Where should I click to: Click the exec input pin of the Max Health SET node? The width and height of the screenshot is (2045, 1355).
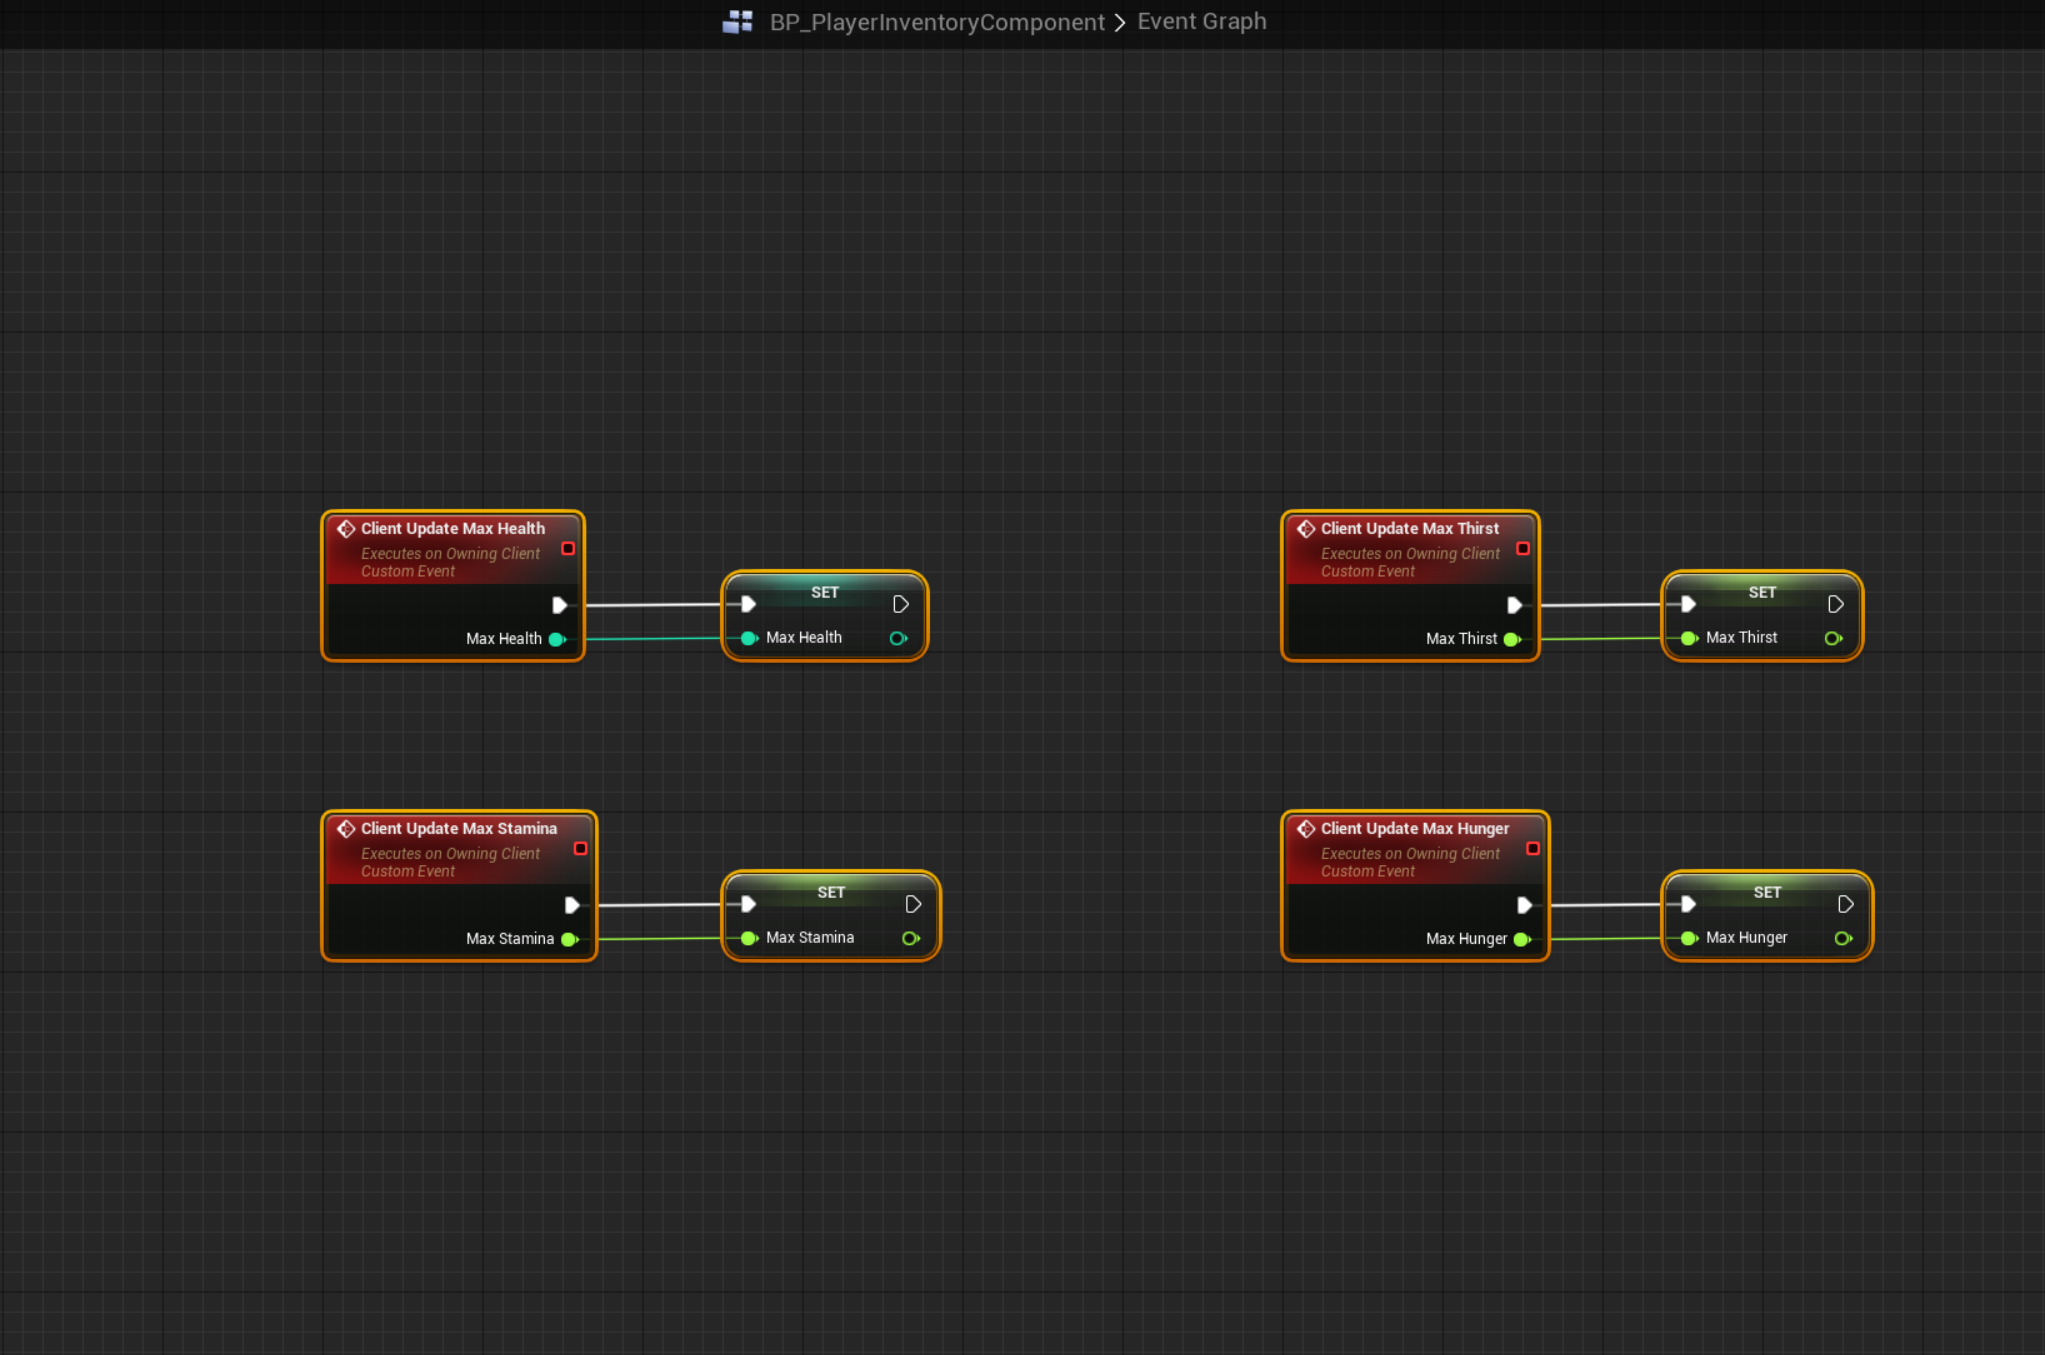[x=748, y=604]
